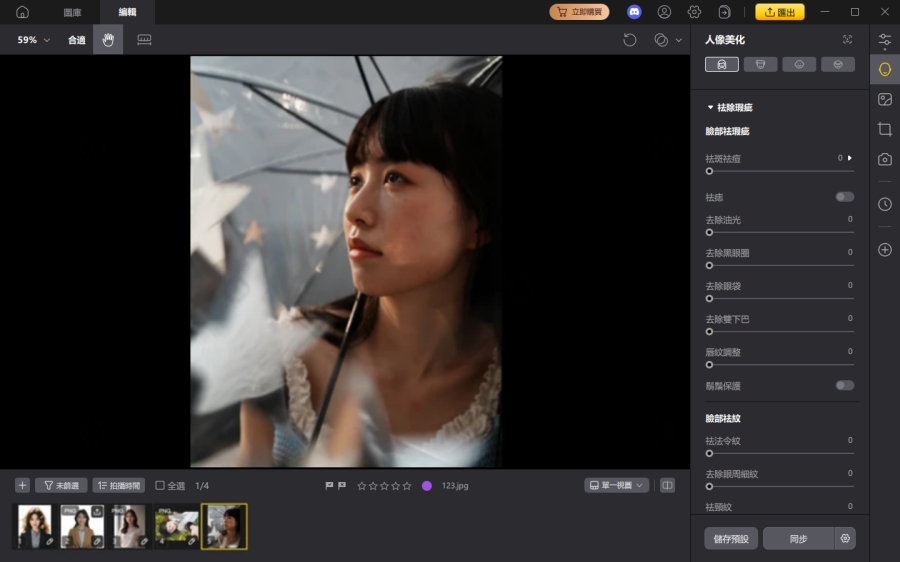Viewport: 900px width, 562px height.
Task: Toggle the 祛痣 switch
Action: (844, 197)
